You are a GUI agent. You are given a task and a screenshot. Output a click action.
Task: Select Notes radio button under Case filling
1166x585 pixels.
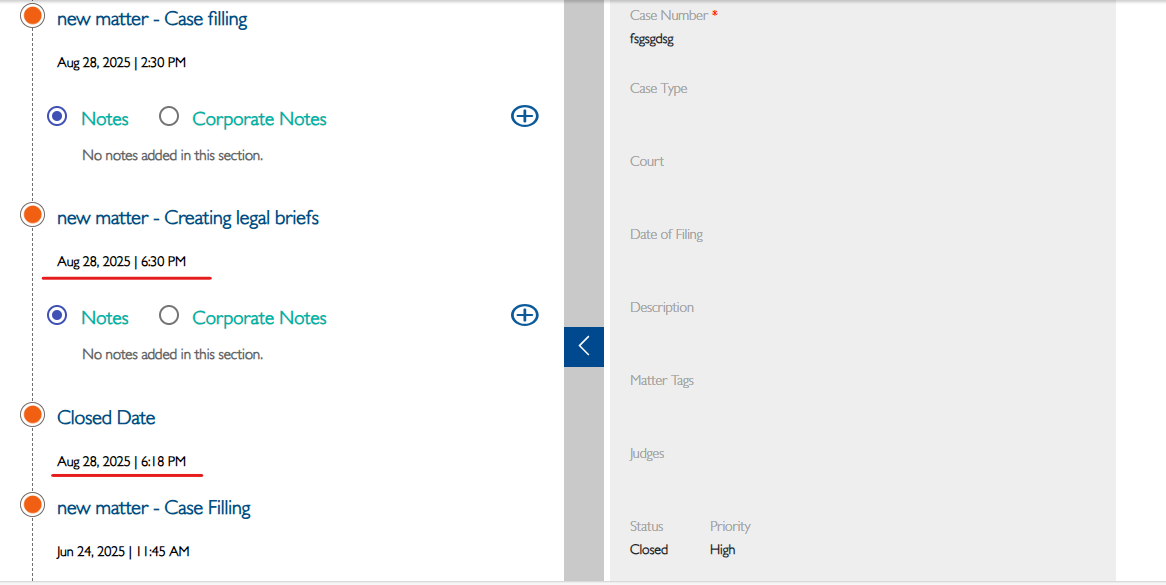57,117
